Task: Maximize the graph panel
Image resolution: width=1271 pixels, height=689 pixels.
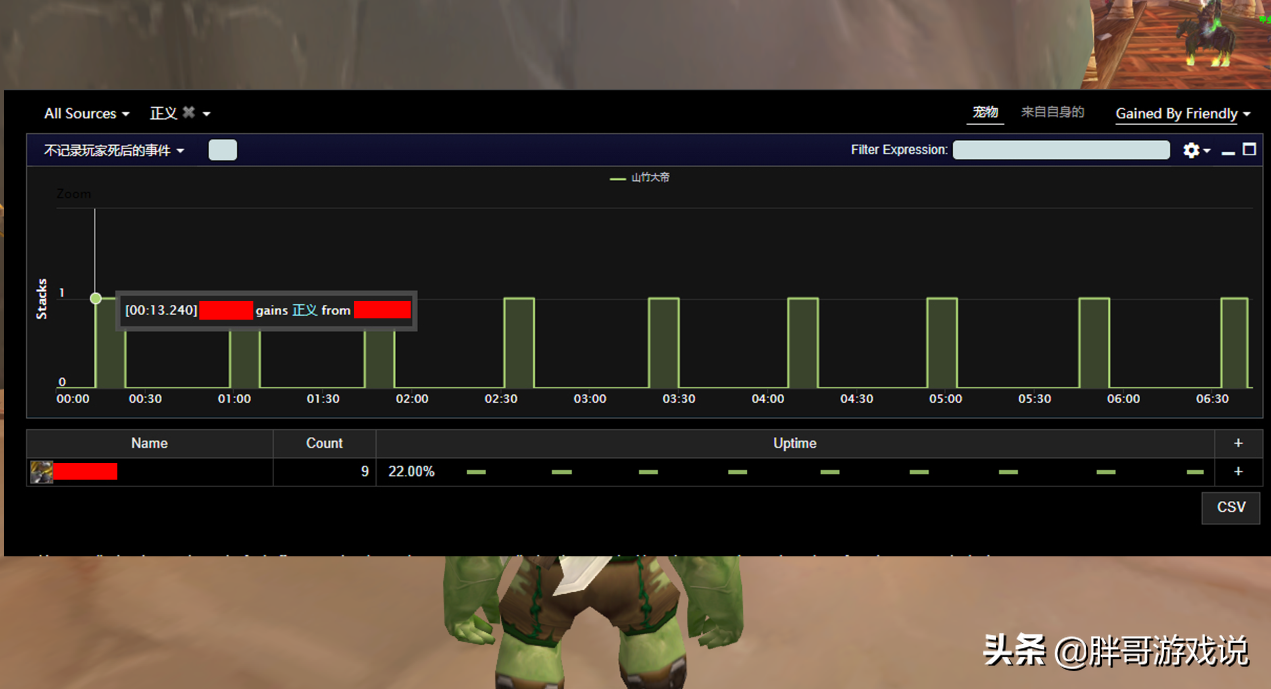Action: (x=1249, y=150)
